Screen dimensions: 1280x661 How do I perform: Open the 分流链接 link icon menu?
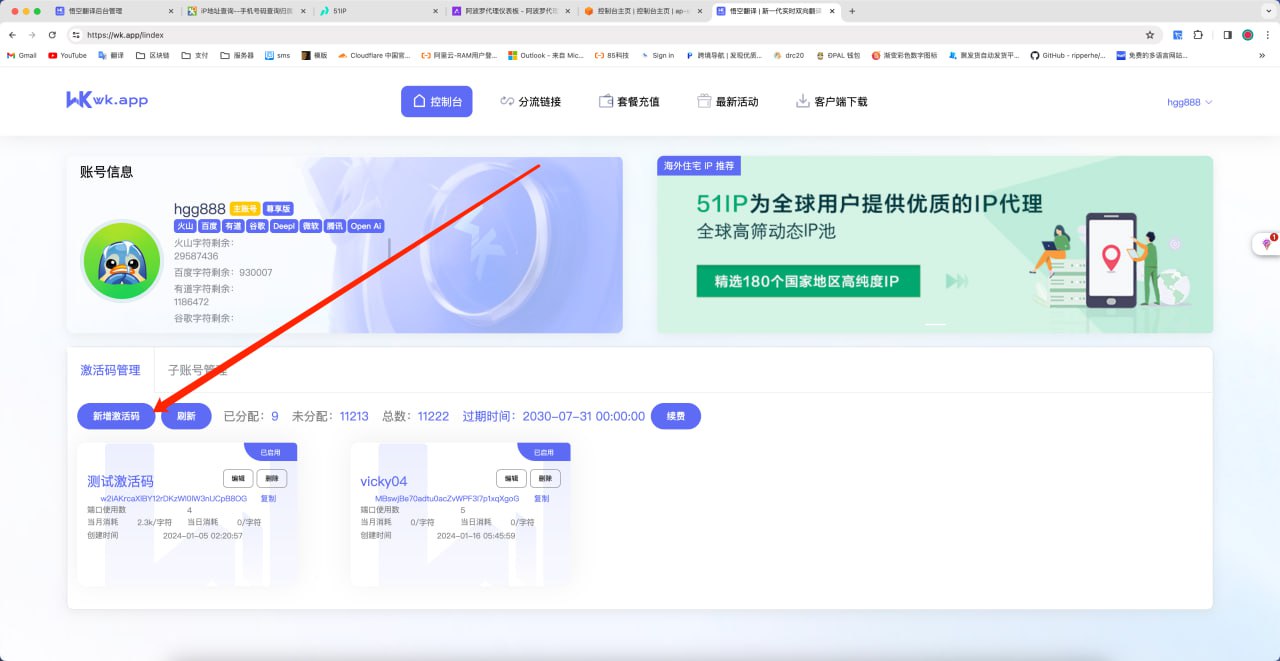[530, 101]
